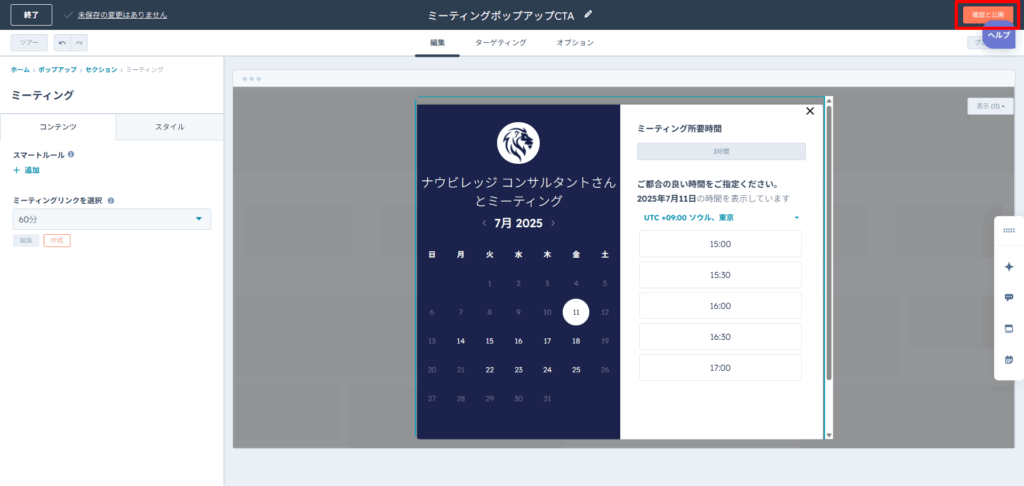Click the popup scrollbar down arrow

pos(829,435)
